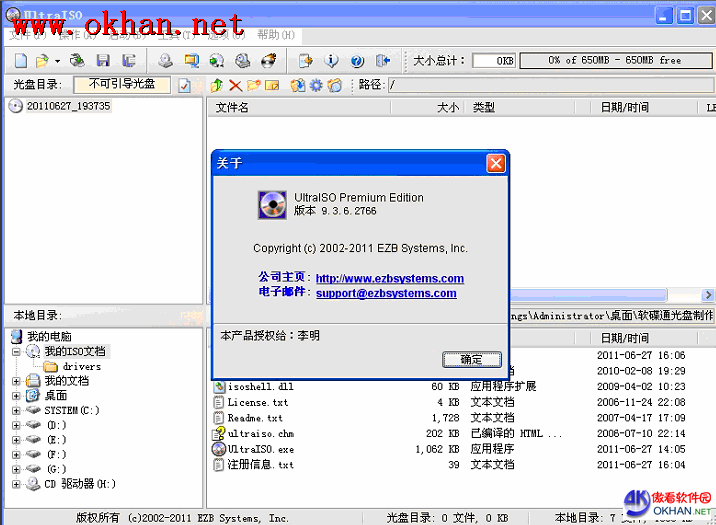Click the 2011-06-27 16:06 date entry
716x525 pixels.
pyautogui.click(x=641, y=355)
